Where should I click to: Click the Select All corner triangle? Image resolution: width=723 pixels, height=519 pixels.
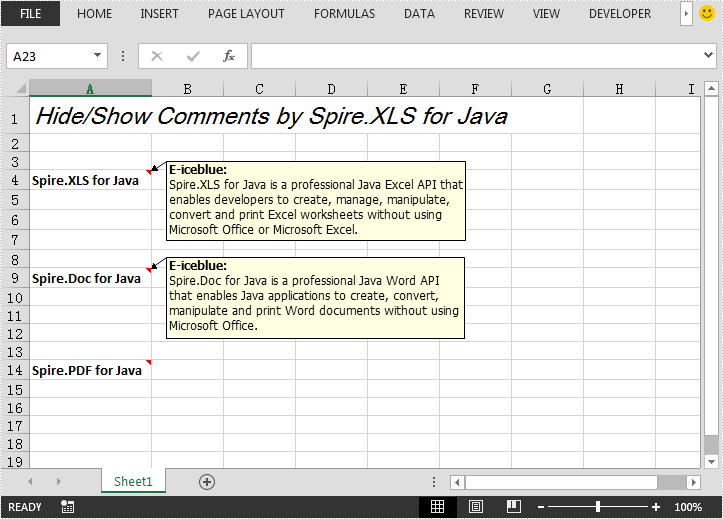click(x=20, y=88)
